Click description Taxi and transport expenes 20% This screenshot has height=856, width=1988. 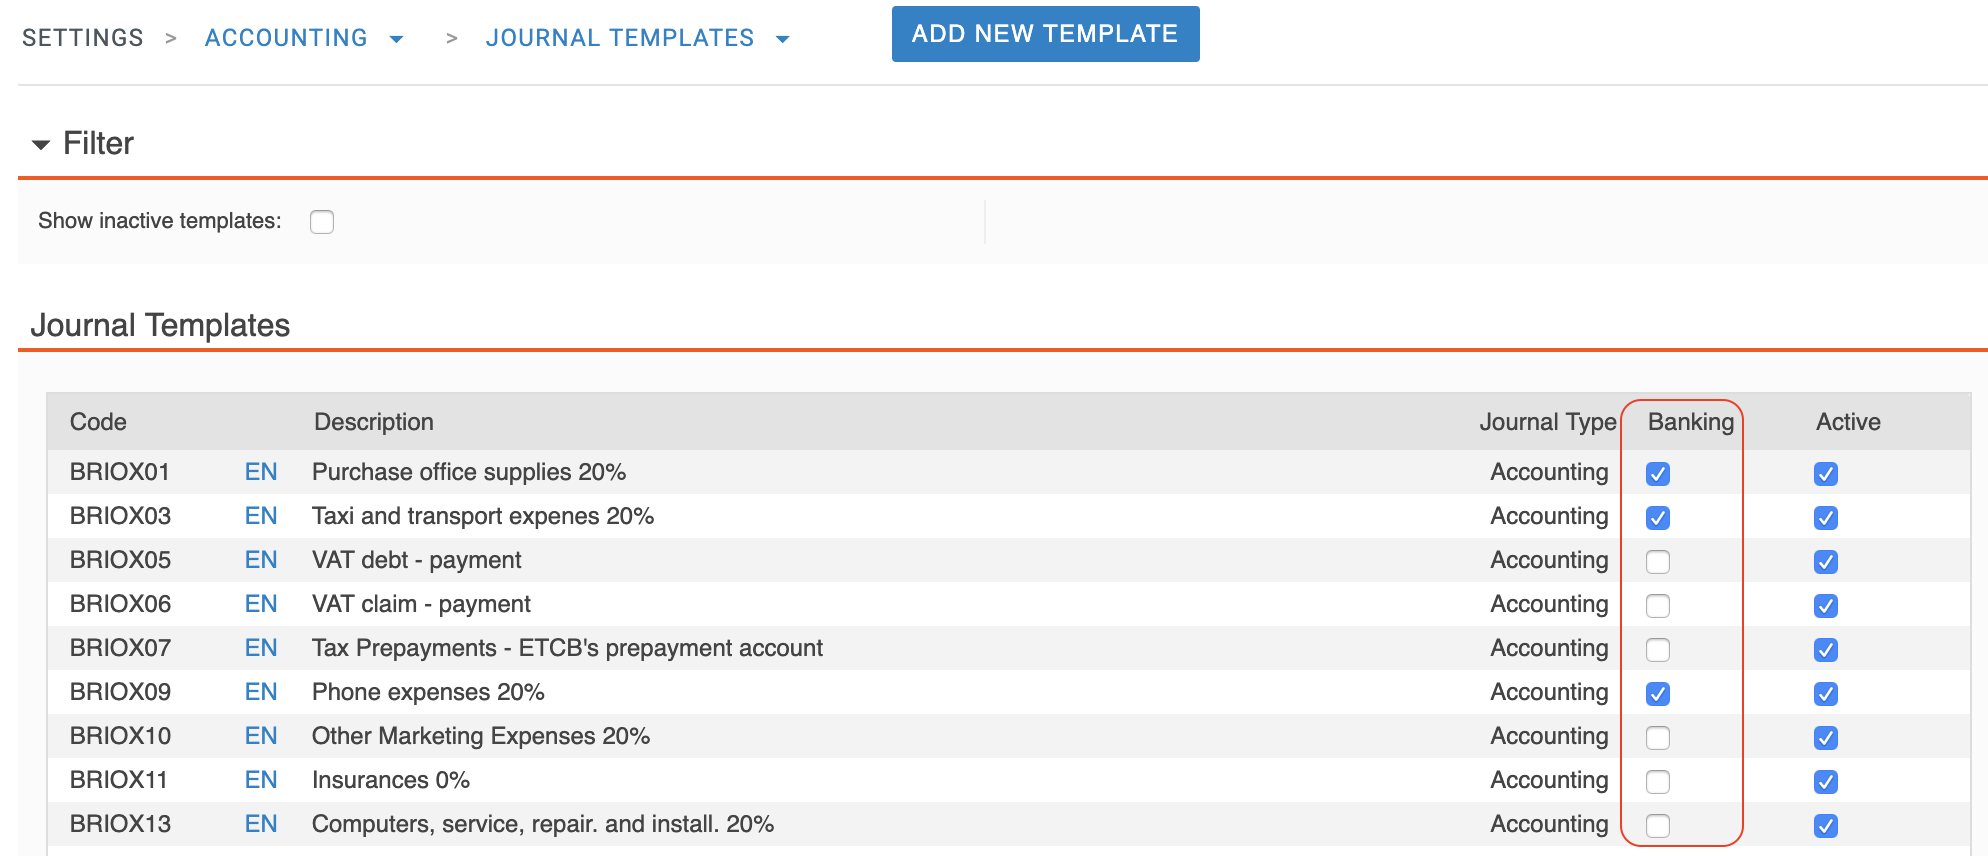483,516
